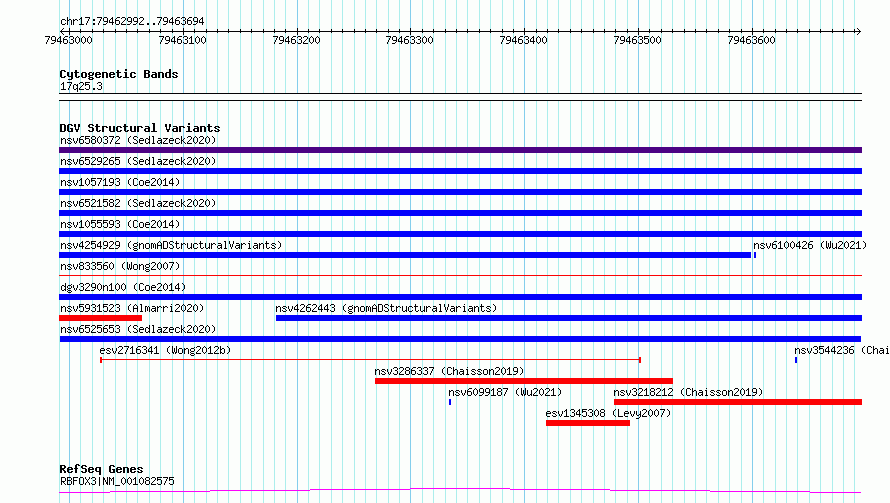Click the chr17:79462992..79463694 coordinate label
The height and width of the screenshot is (503, 890).
(132, 21)
